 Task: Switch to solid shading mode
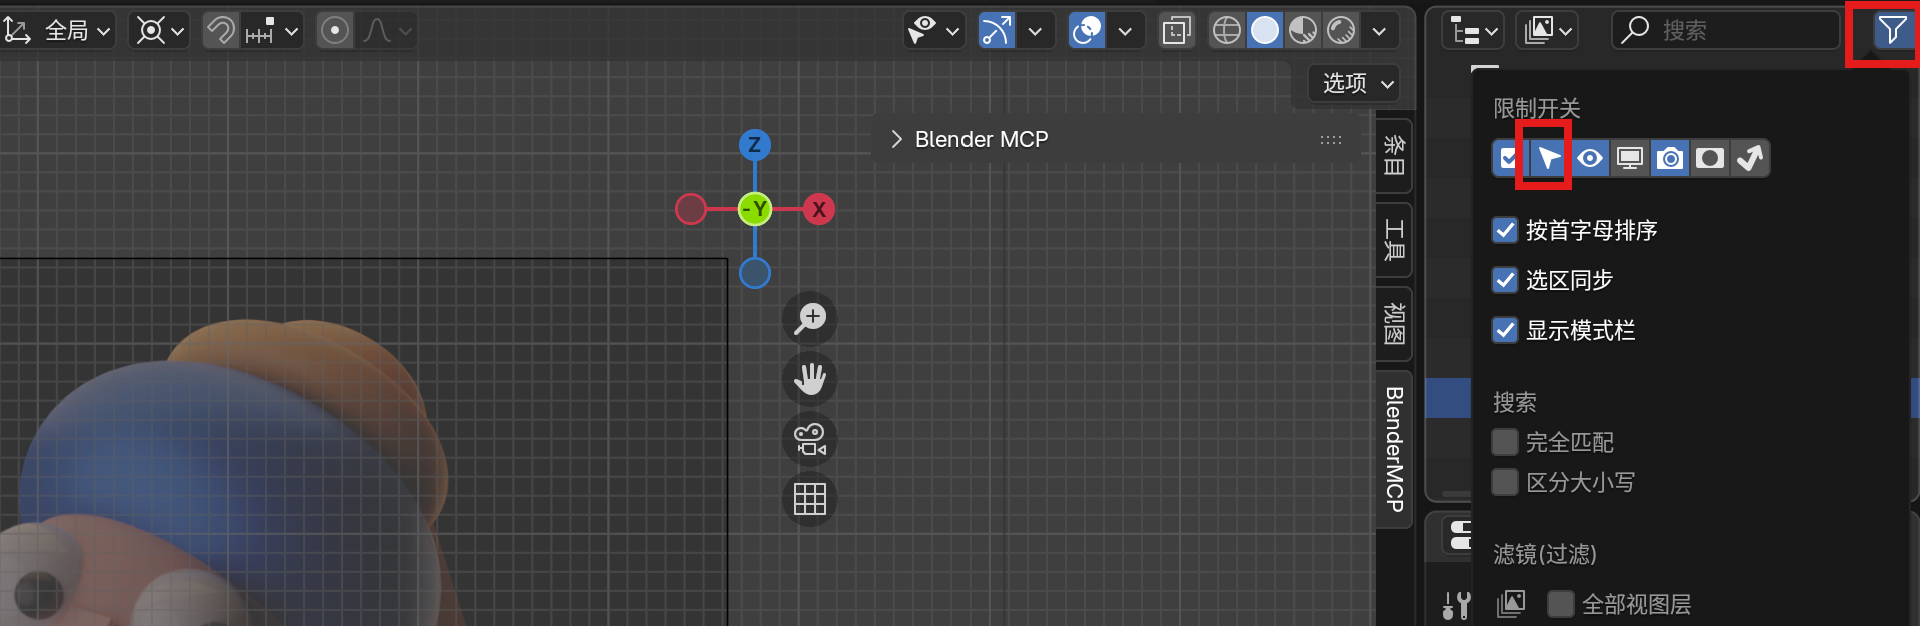tap(1265, 31)
